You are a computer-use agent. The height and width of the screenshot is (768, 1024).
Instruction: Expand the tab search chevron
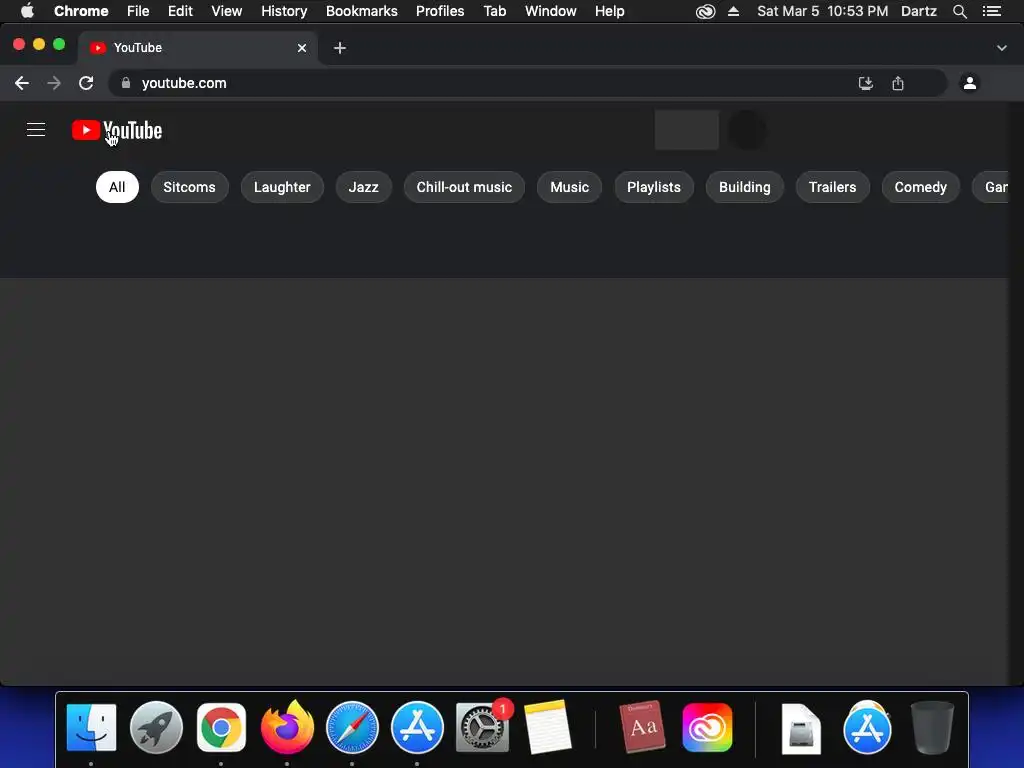click(x=1002, y=48)
